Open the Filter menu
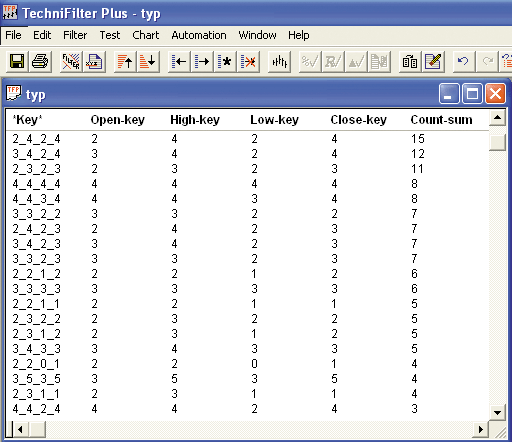Image resolution: width=512 pixels, height=442 pixels. [75, 35]
